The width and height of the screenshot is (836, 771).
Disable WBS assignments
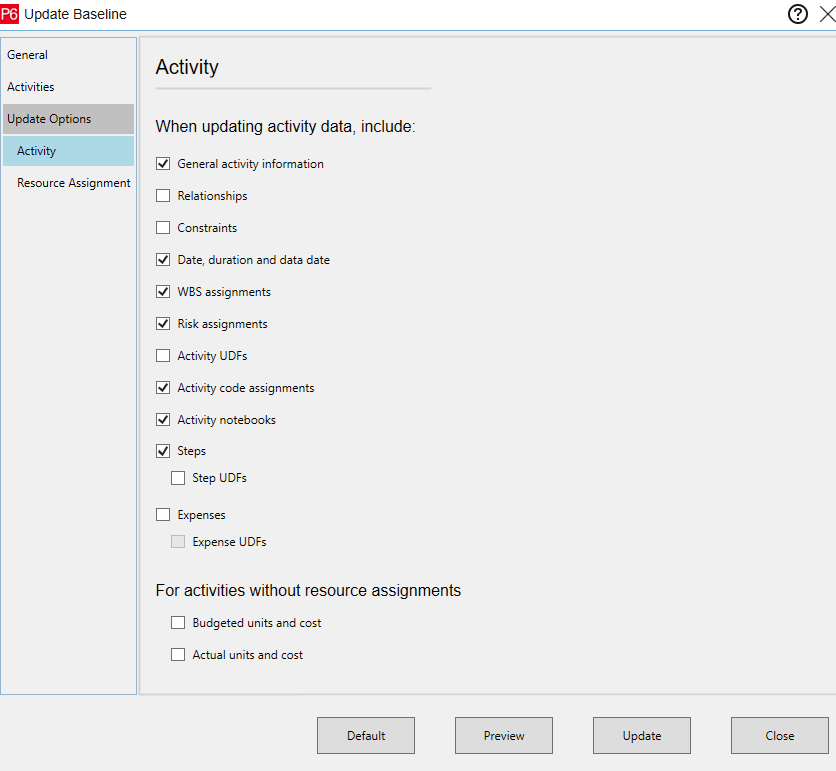point(163,291)
